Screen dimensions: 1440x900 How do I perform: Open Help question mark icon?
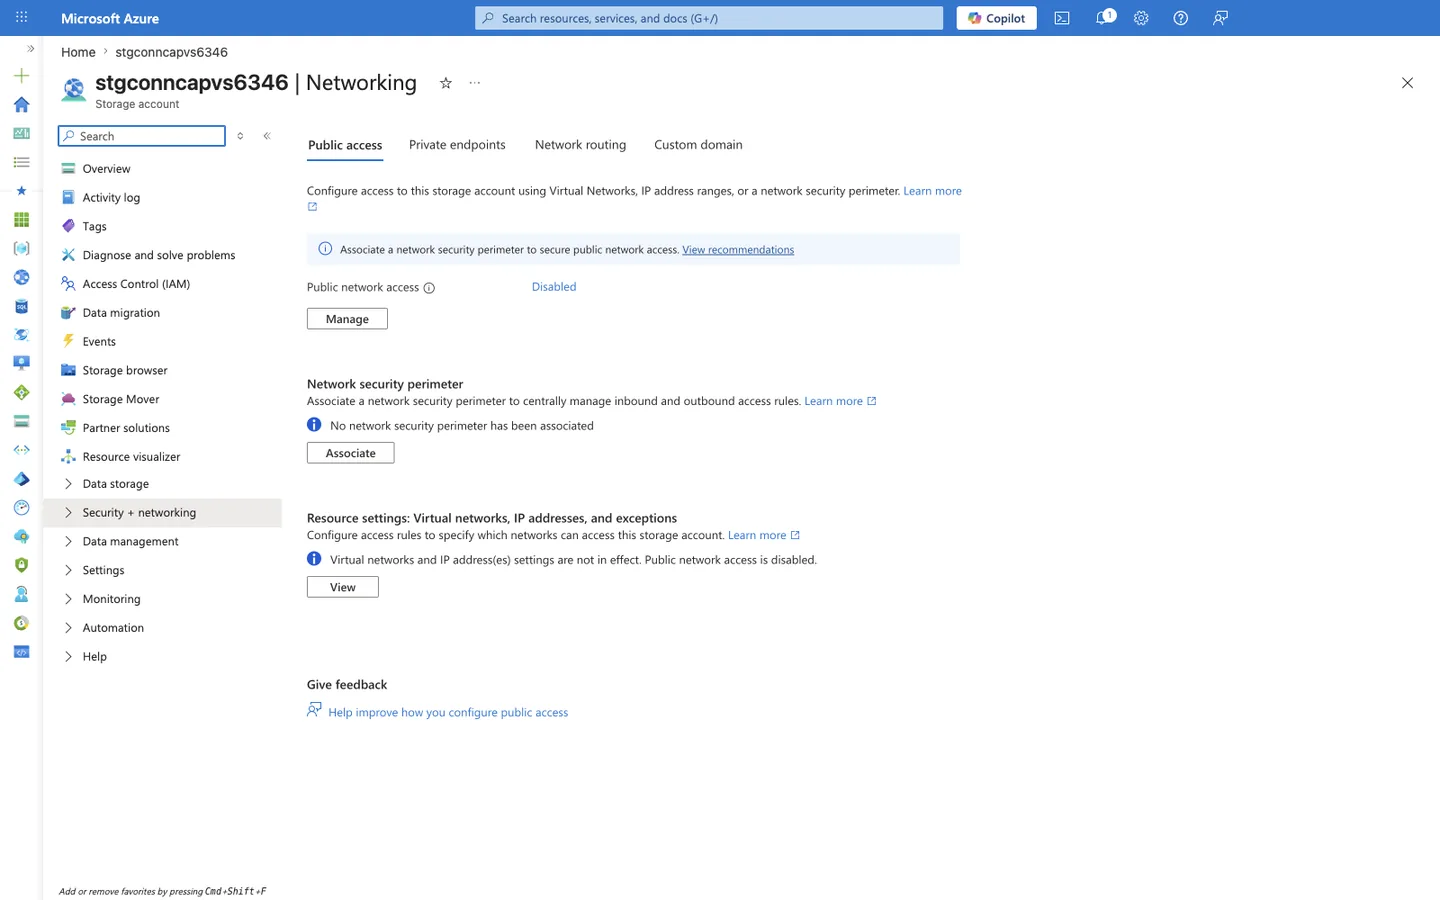coord(1181,18)
